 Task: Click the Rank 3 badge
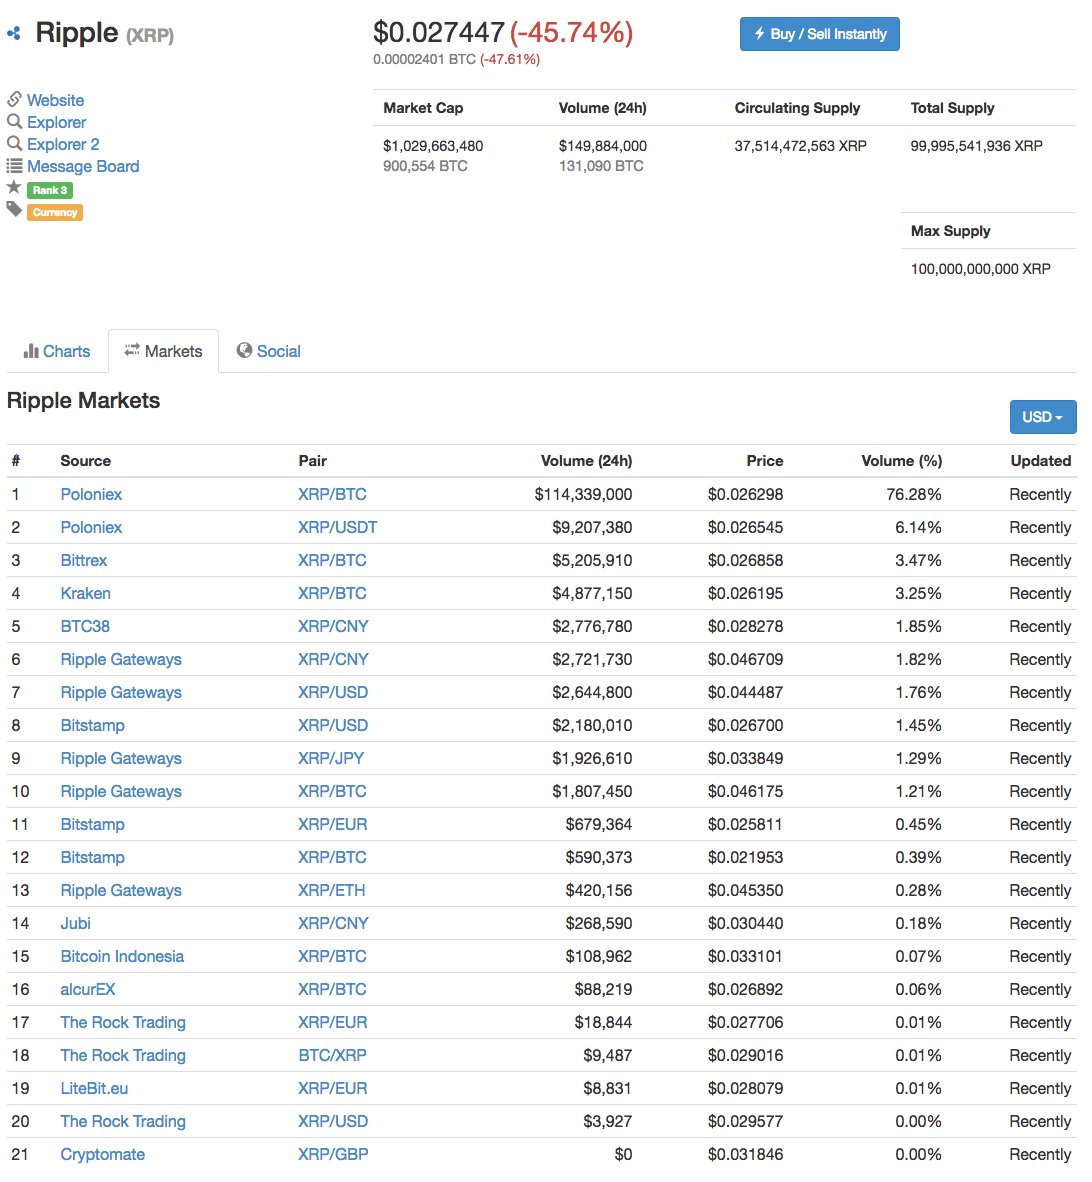click(x=50, y=190)
